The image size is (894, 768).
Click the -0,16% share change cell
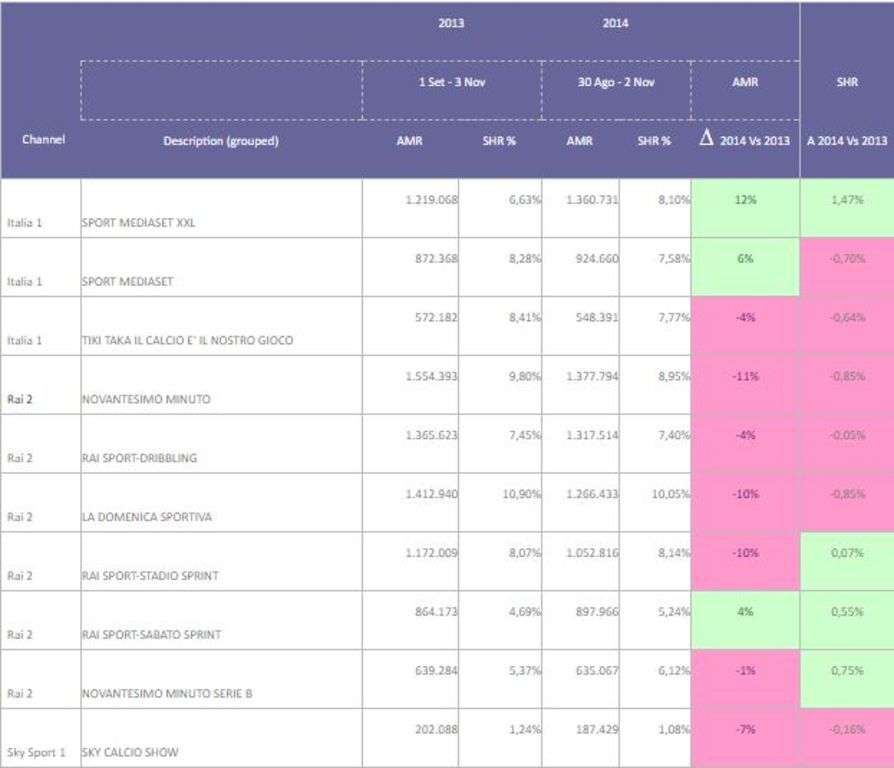[x=847, y=738]
